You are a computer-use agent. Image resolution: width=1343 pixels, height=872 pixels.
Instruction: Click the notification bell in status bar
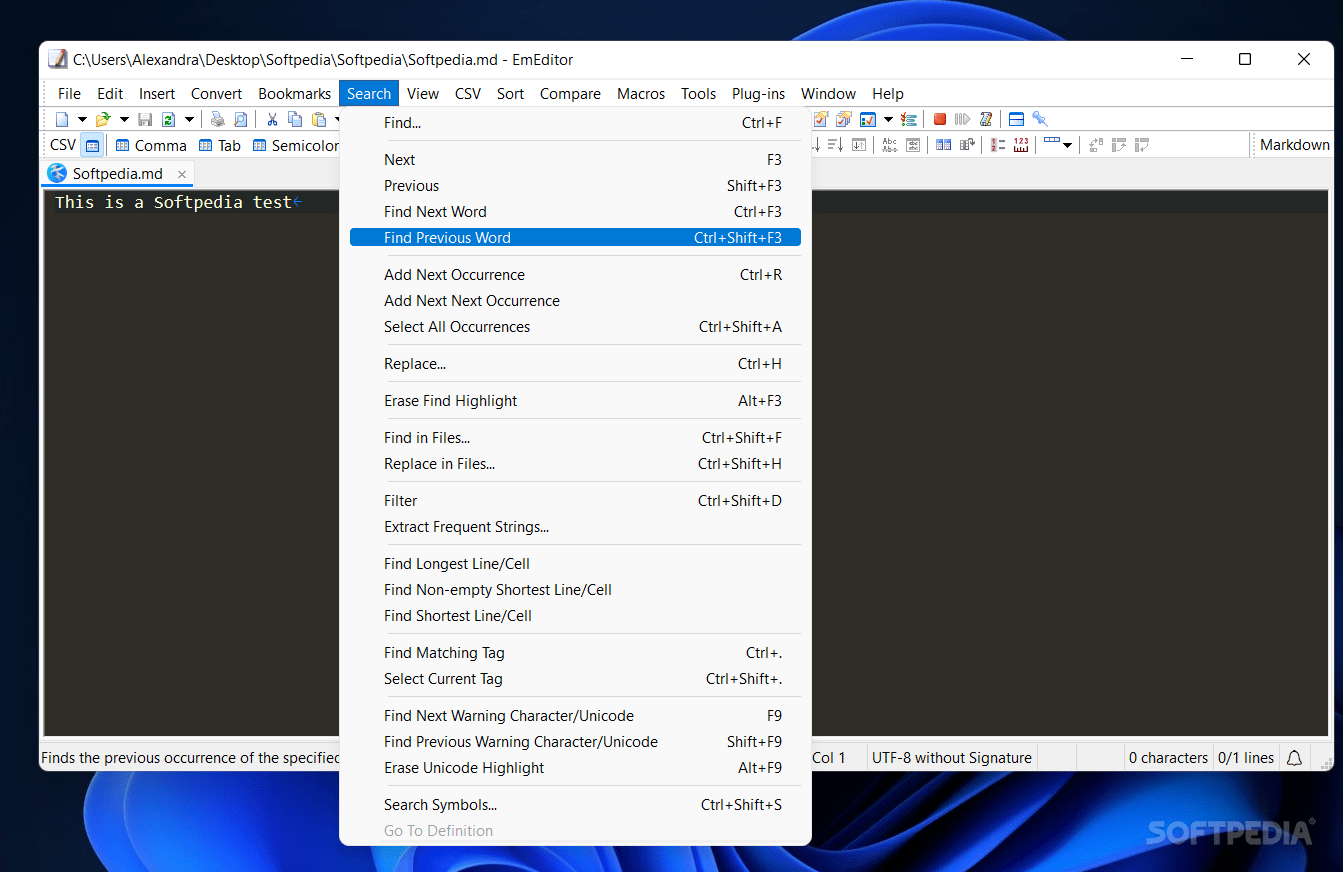(x=1294, y=758)
